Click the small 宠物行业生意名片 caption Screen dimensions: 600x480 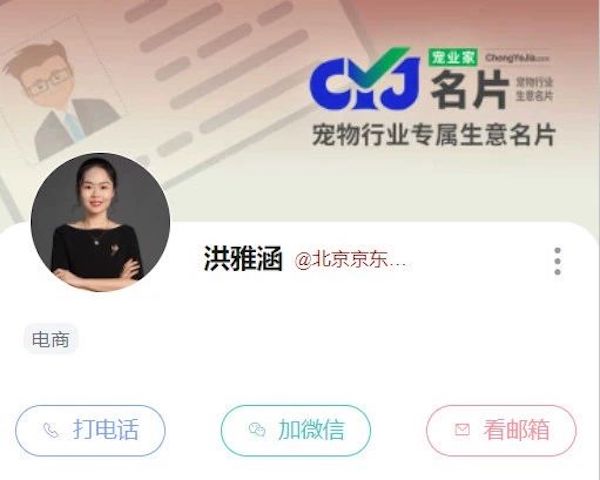tap(534, 89)
